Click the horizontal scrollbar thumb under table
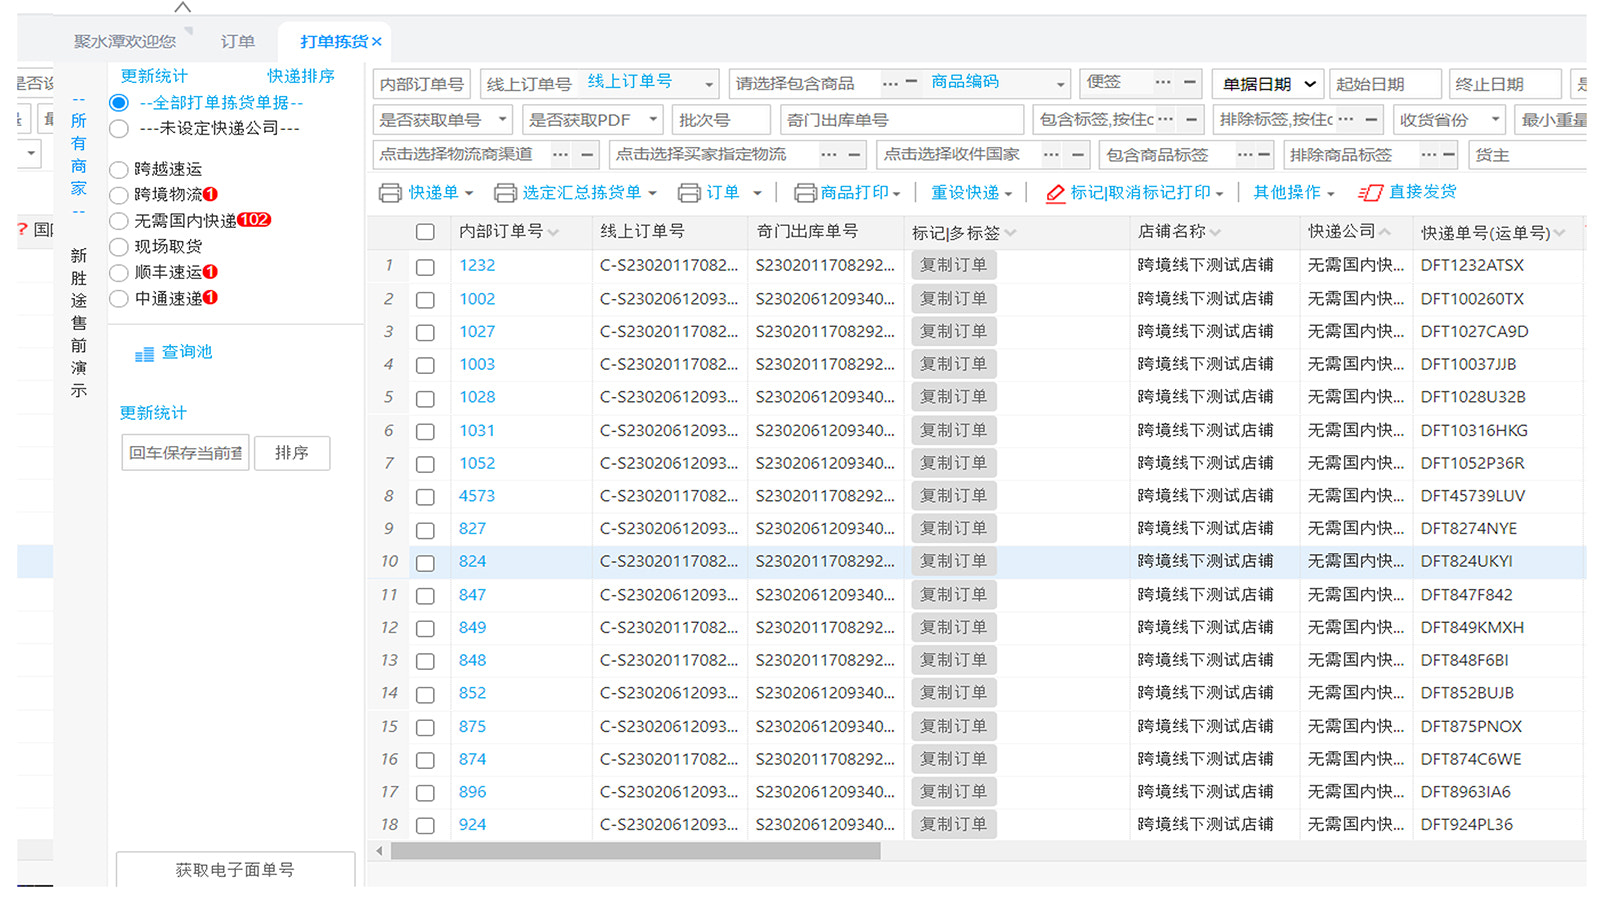This screenshot has width=1600, height=900. point(635,851)
